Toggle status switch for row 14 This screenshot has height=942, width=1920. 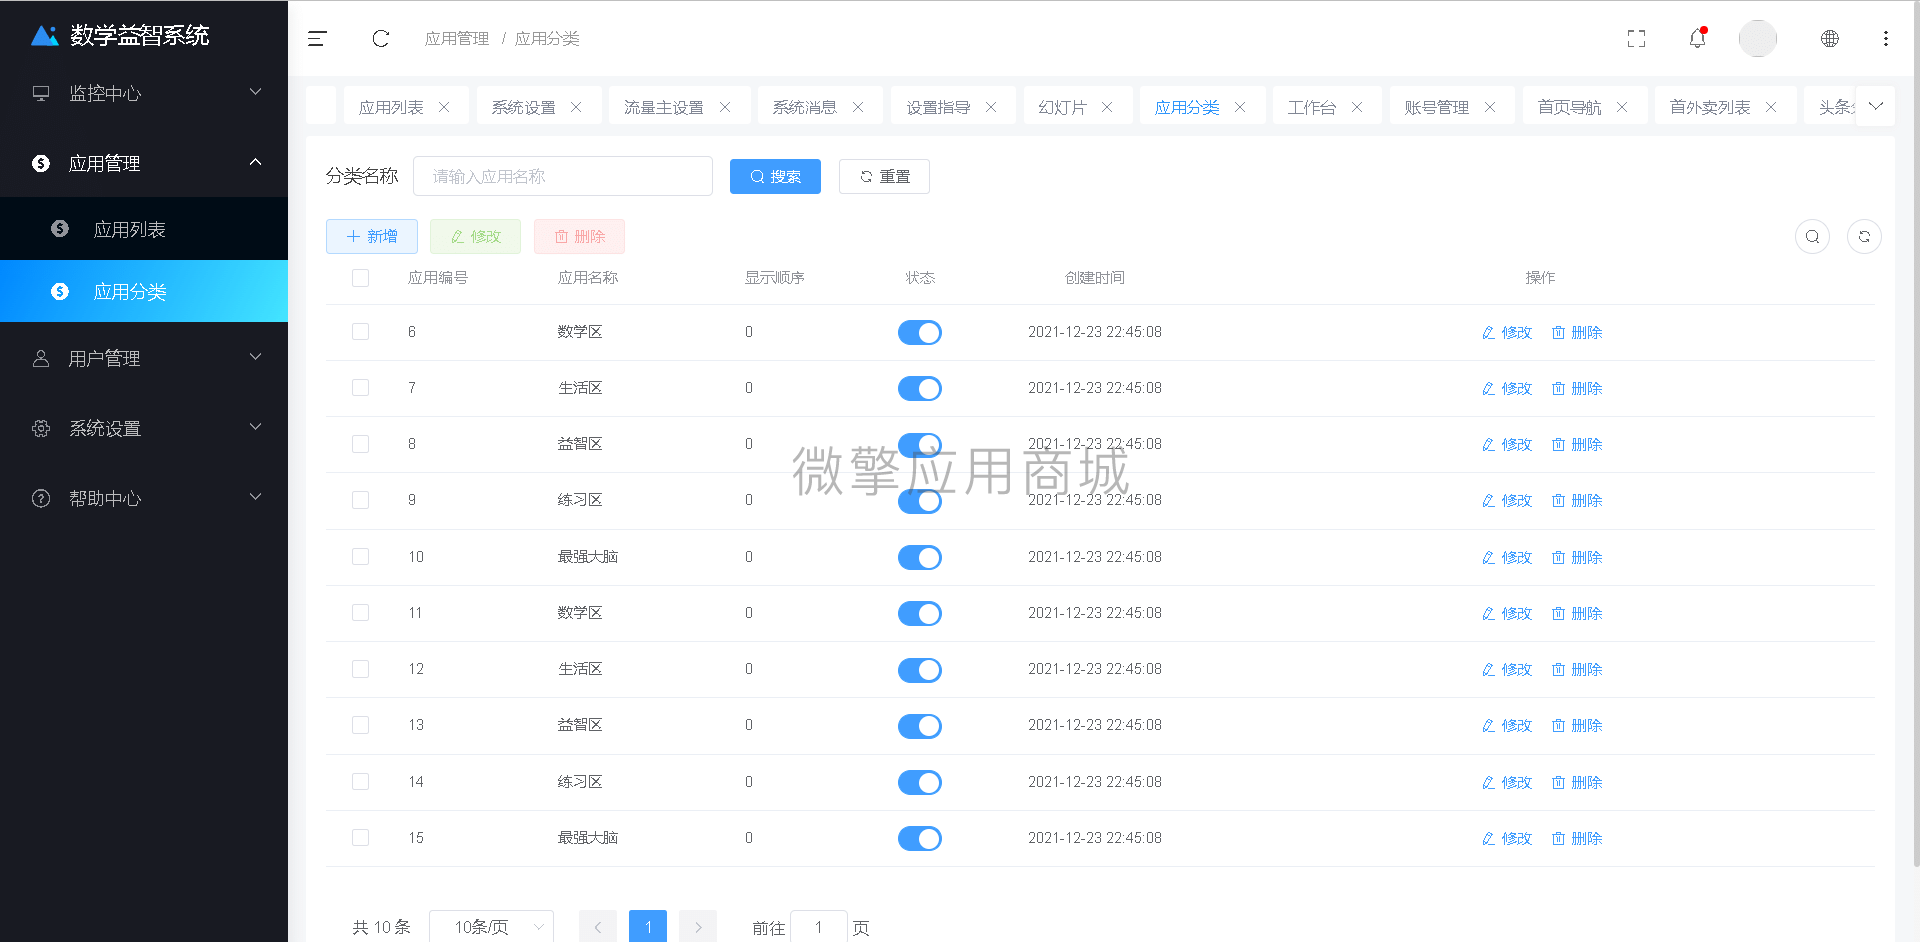click(x=920, y=782)
